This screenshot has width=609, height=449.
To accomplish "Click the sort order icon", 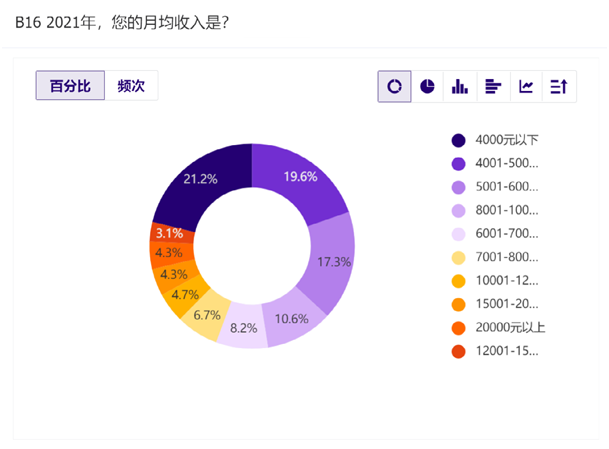I will coord(559,87).
